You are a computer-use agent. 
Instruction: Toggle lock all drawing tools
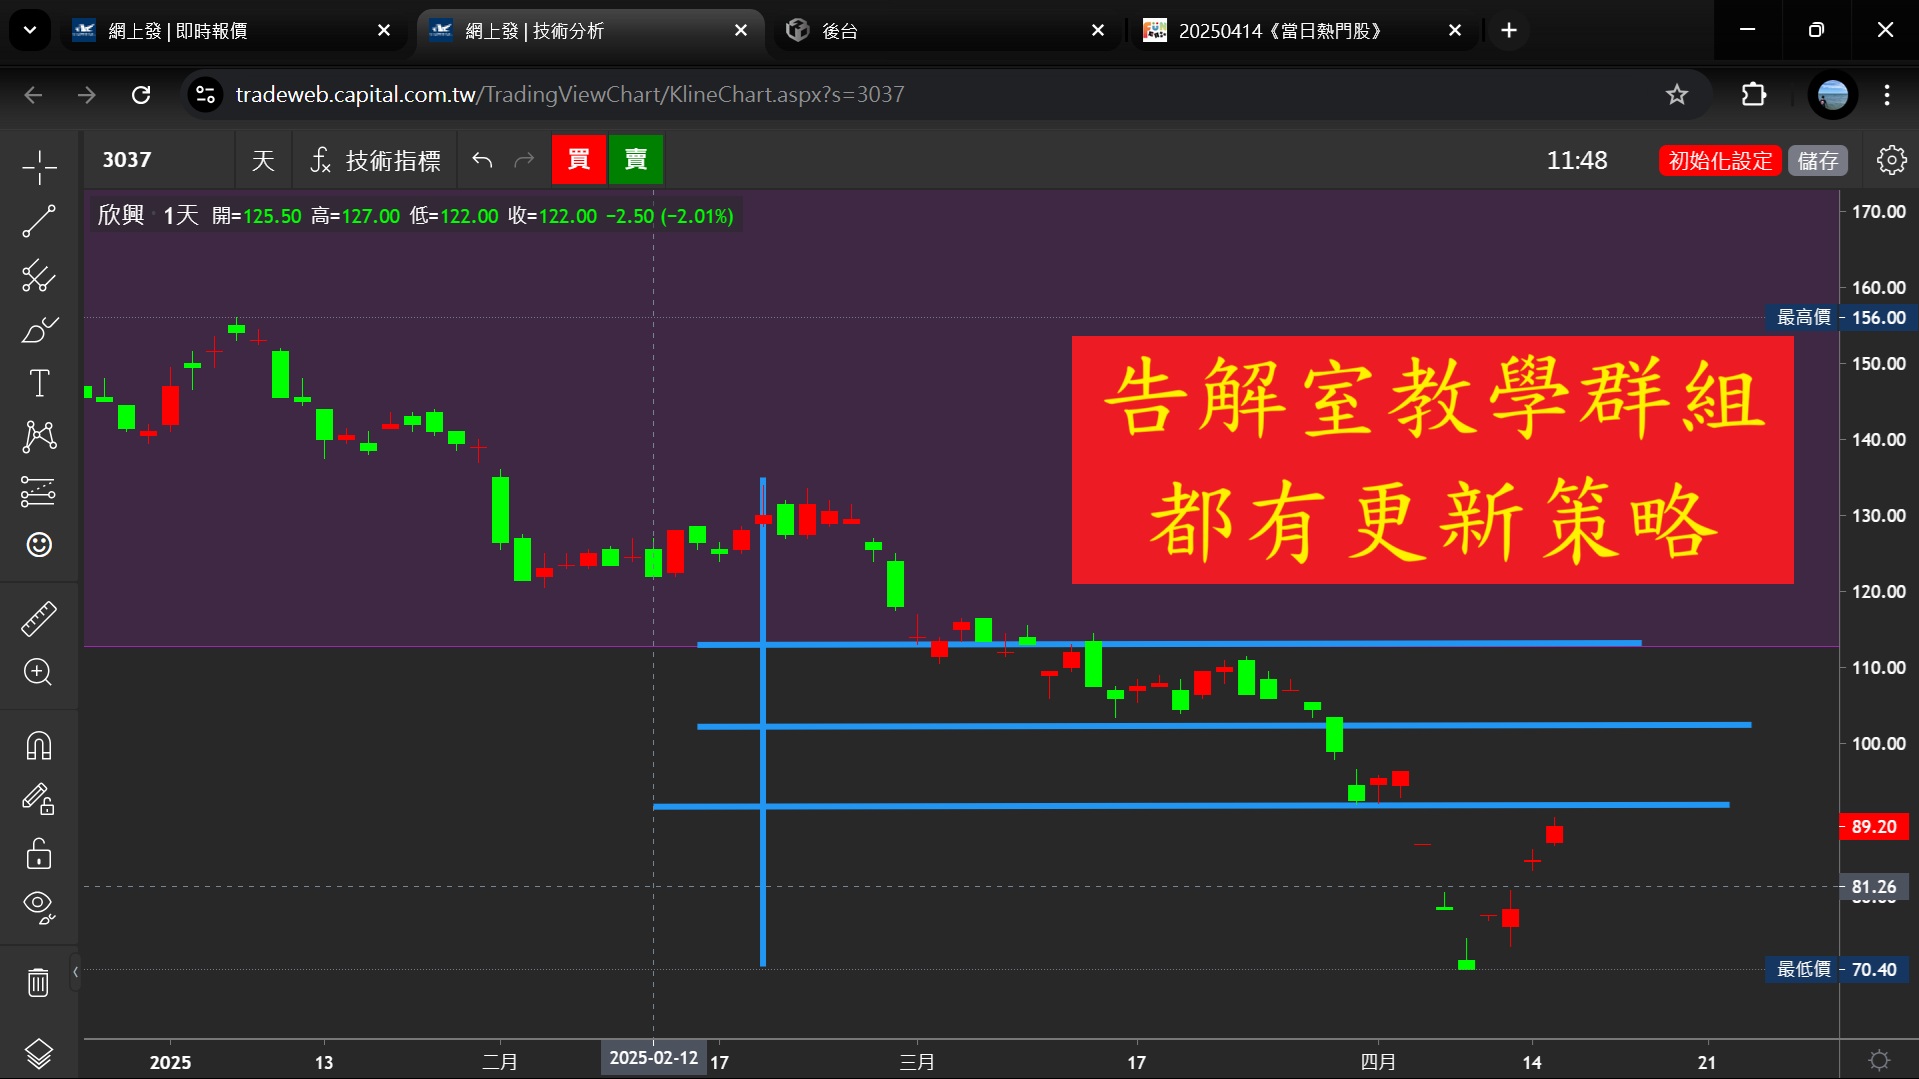pyautogui.click(x=39, y=854)
